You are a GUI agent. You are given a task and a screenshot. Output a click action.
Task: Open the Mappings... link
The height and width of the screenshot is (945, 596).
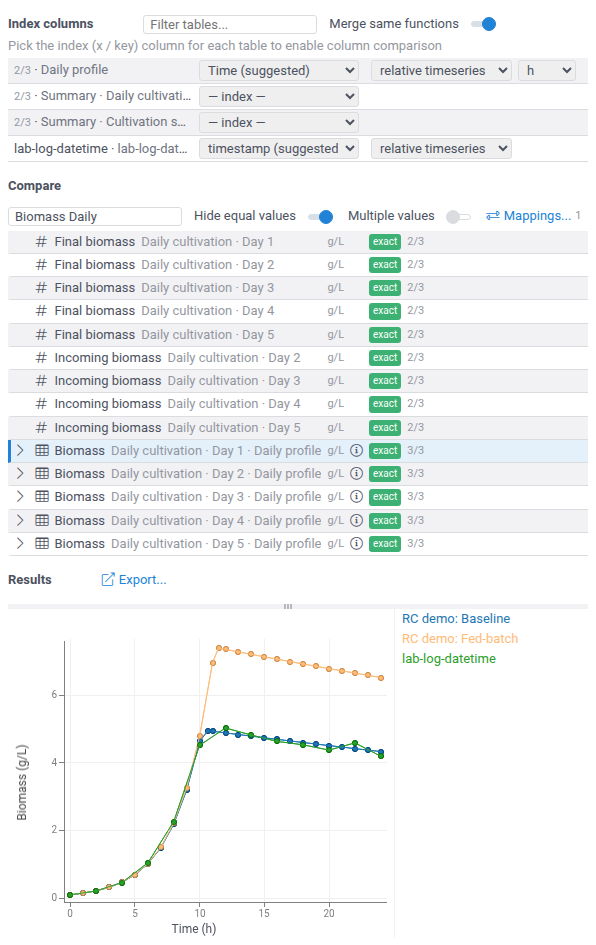click(537, 216)
